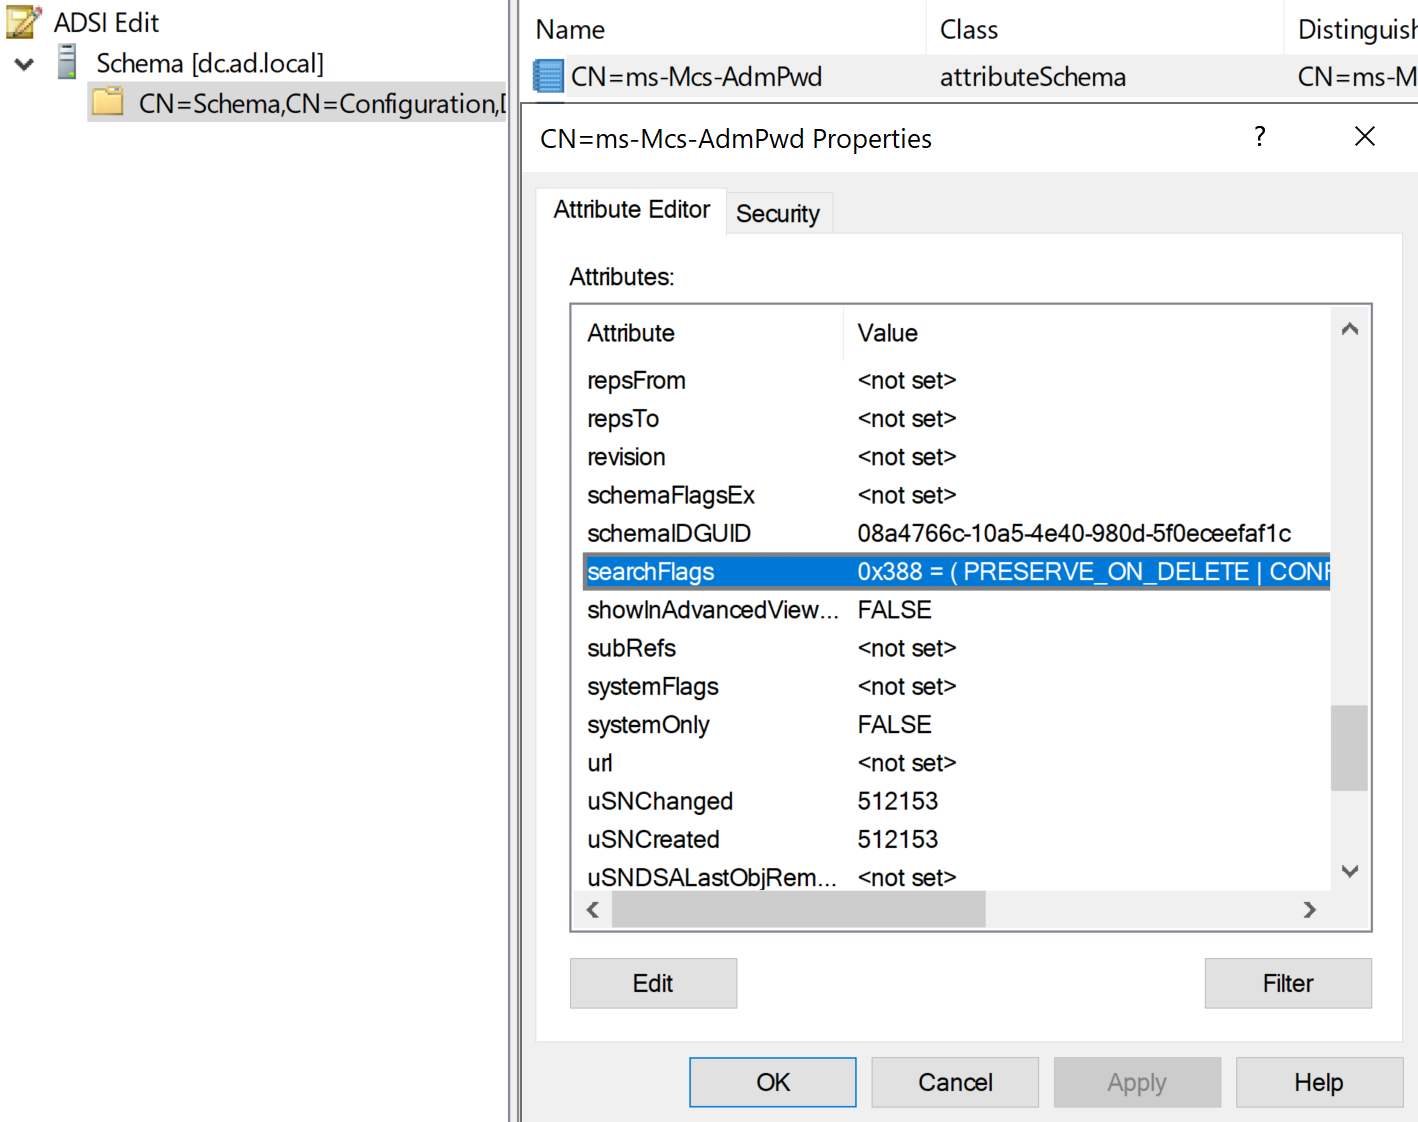This screenshot has width=1418, height=1122.
Task: Select the repsTo attribute row
Action: pos(956,418)
